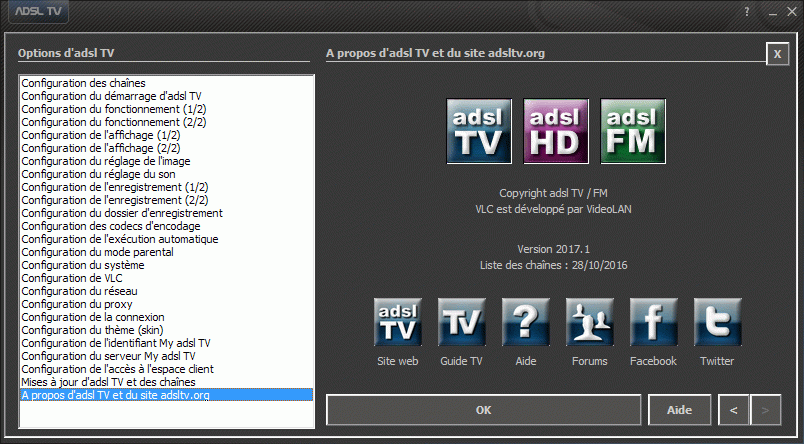Click the ADSL TV title bar logo
This screenshot has height=444, width=804.
[38, 11]
